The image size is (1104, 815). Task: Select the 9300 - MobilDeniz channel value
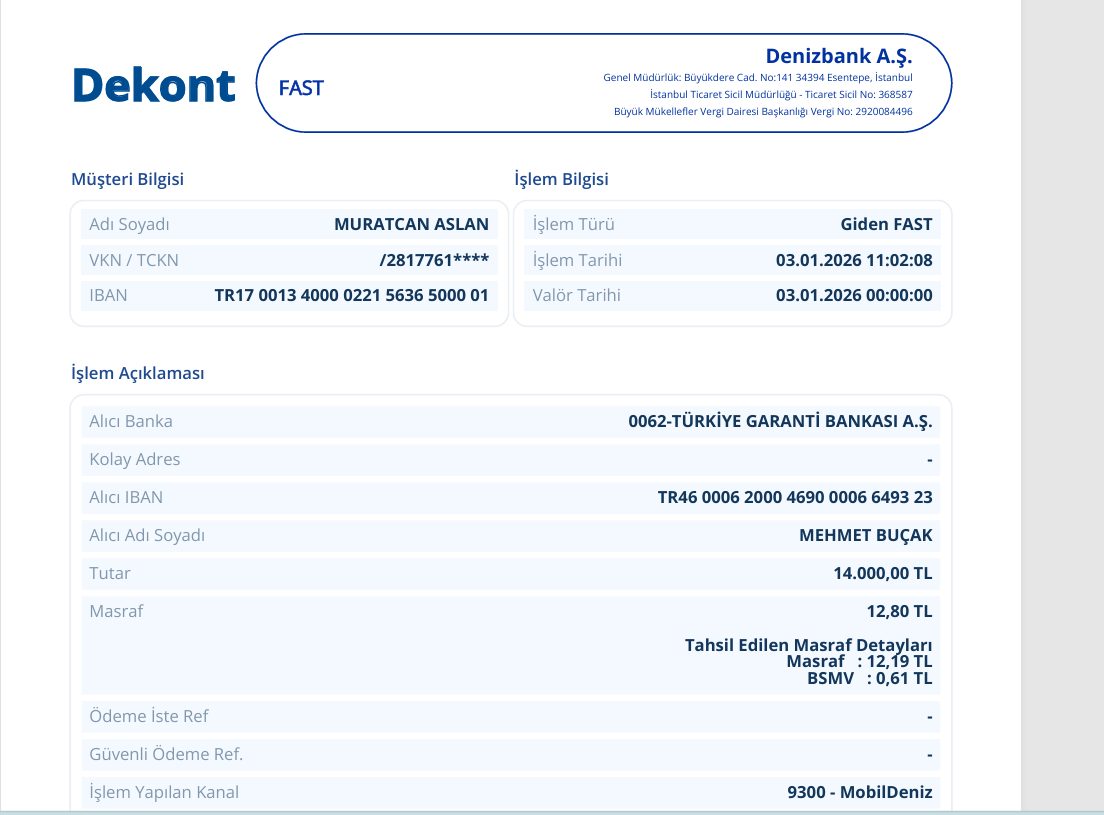(x=860, y=792)
